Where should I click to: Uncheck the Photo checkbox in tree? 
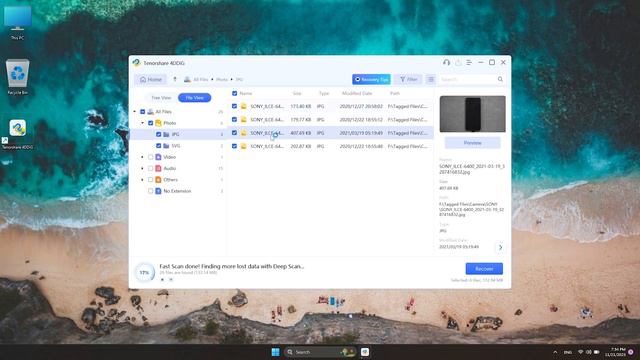click(x=151, y=123)
